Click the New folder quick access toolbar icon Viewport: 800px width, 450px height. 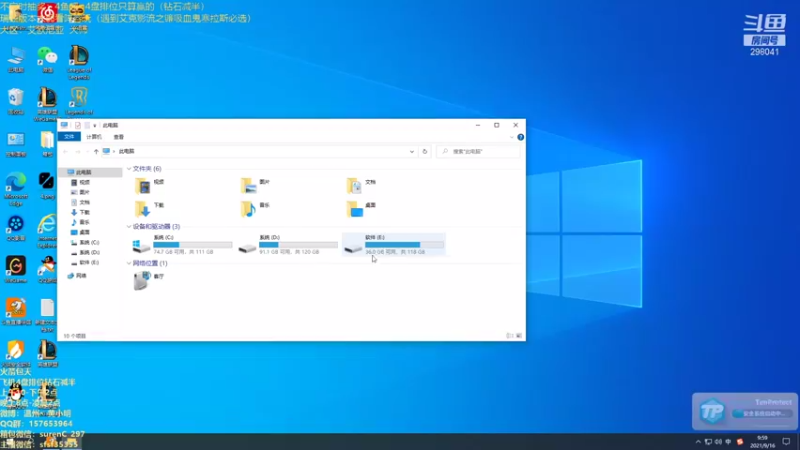[87, 125]
